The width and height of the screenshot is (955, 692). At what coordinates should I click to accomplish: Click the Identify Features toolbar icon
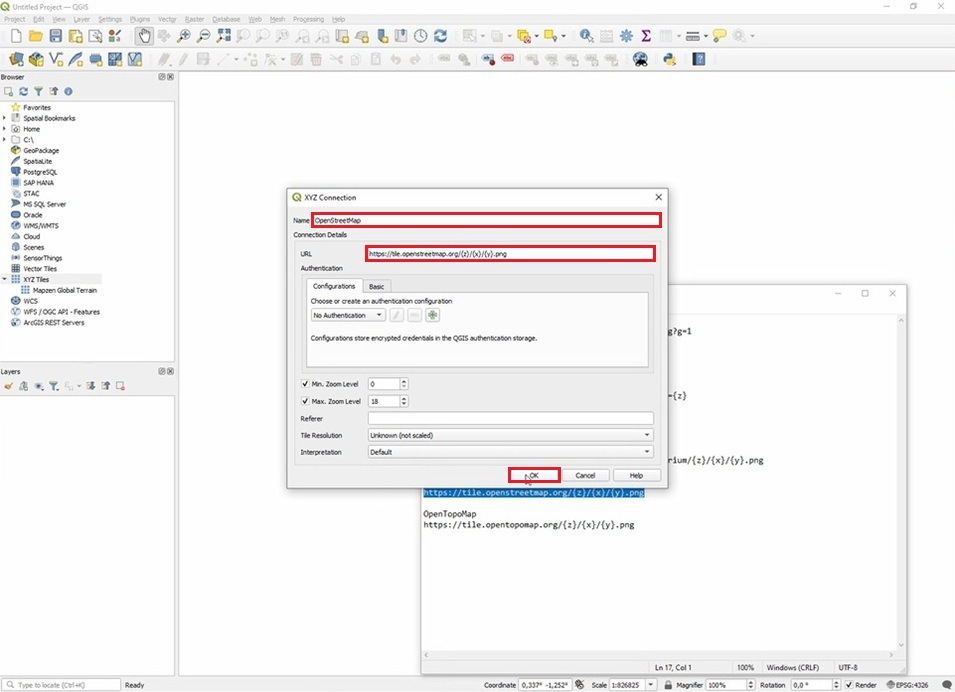tap(586, 36)
